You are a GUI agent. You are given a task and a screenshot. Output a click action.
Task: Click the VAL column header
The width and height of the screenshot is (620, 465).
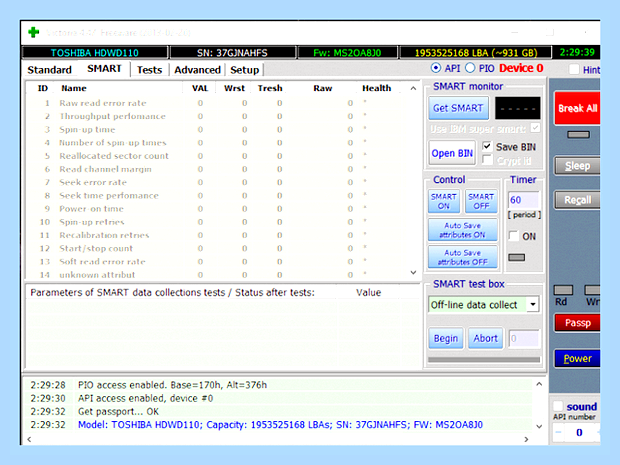point(200,88)
